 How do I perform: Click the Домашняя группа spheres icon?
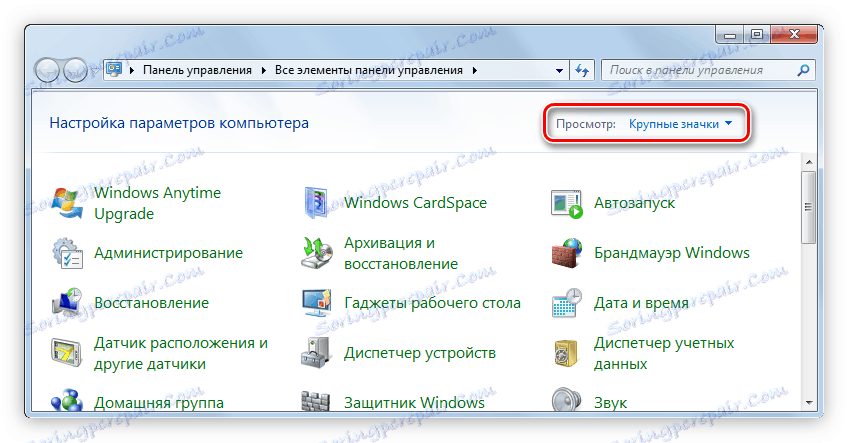[67, 401]
